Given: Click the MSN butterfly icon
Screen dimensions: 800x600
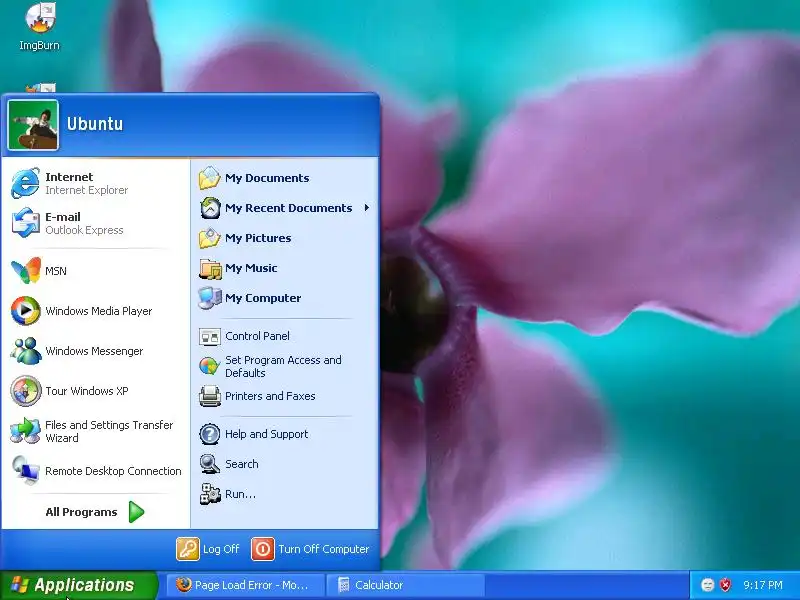Looking at the screenshot, I should click(26, 270).
